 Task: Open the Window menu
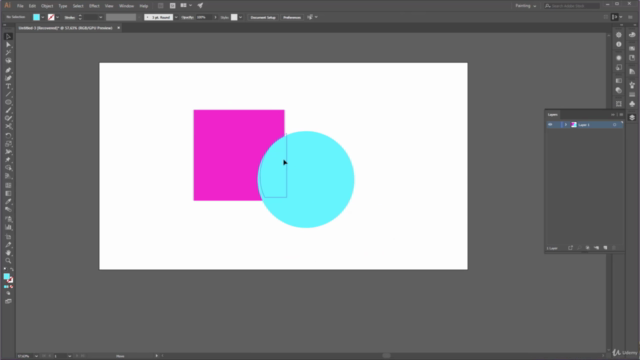126,6
